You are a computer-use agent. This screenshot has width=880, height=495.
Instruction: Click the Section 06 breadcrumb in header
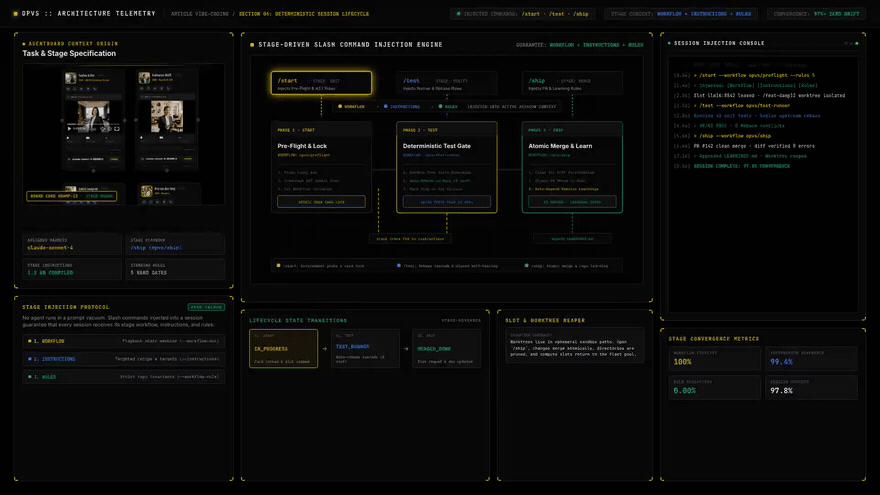[x=304, y=14]
